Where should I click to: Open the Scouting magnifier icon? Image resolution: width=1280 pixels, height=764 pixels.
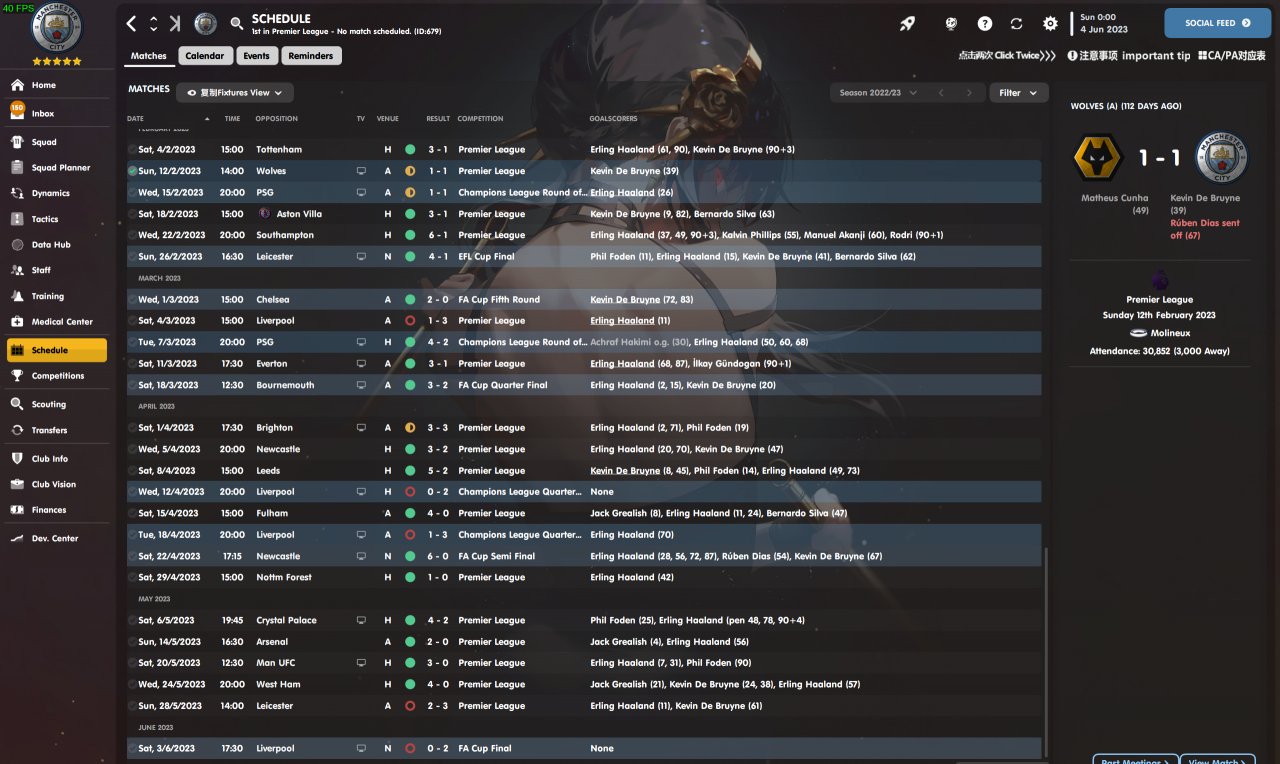coord(17,404)
